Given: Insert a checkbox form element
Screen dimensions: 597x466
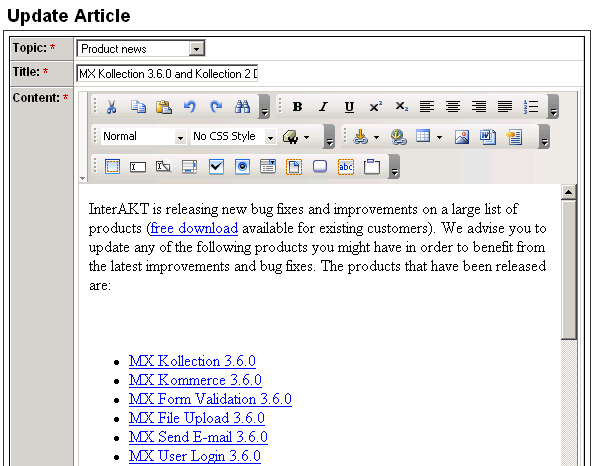Looking at the screenshot, I should point(216,167).
